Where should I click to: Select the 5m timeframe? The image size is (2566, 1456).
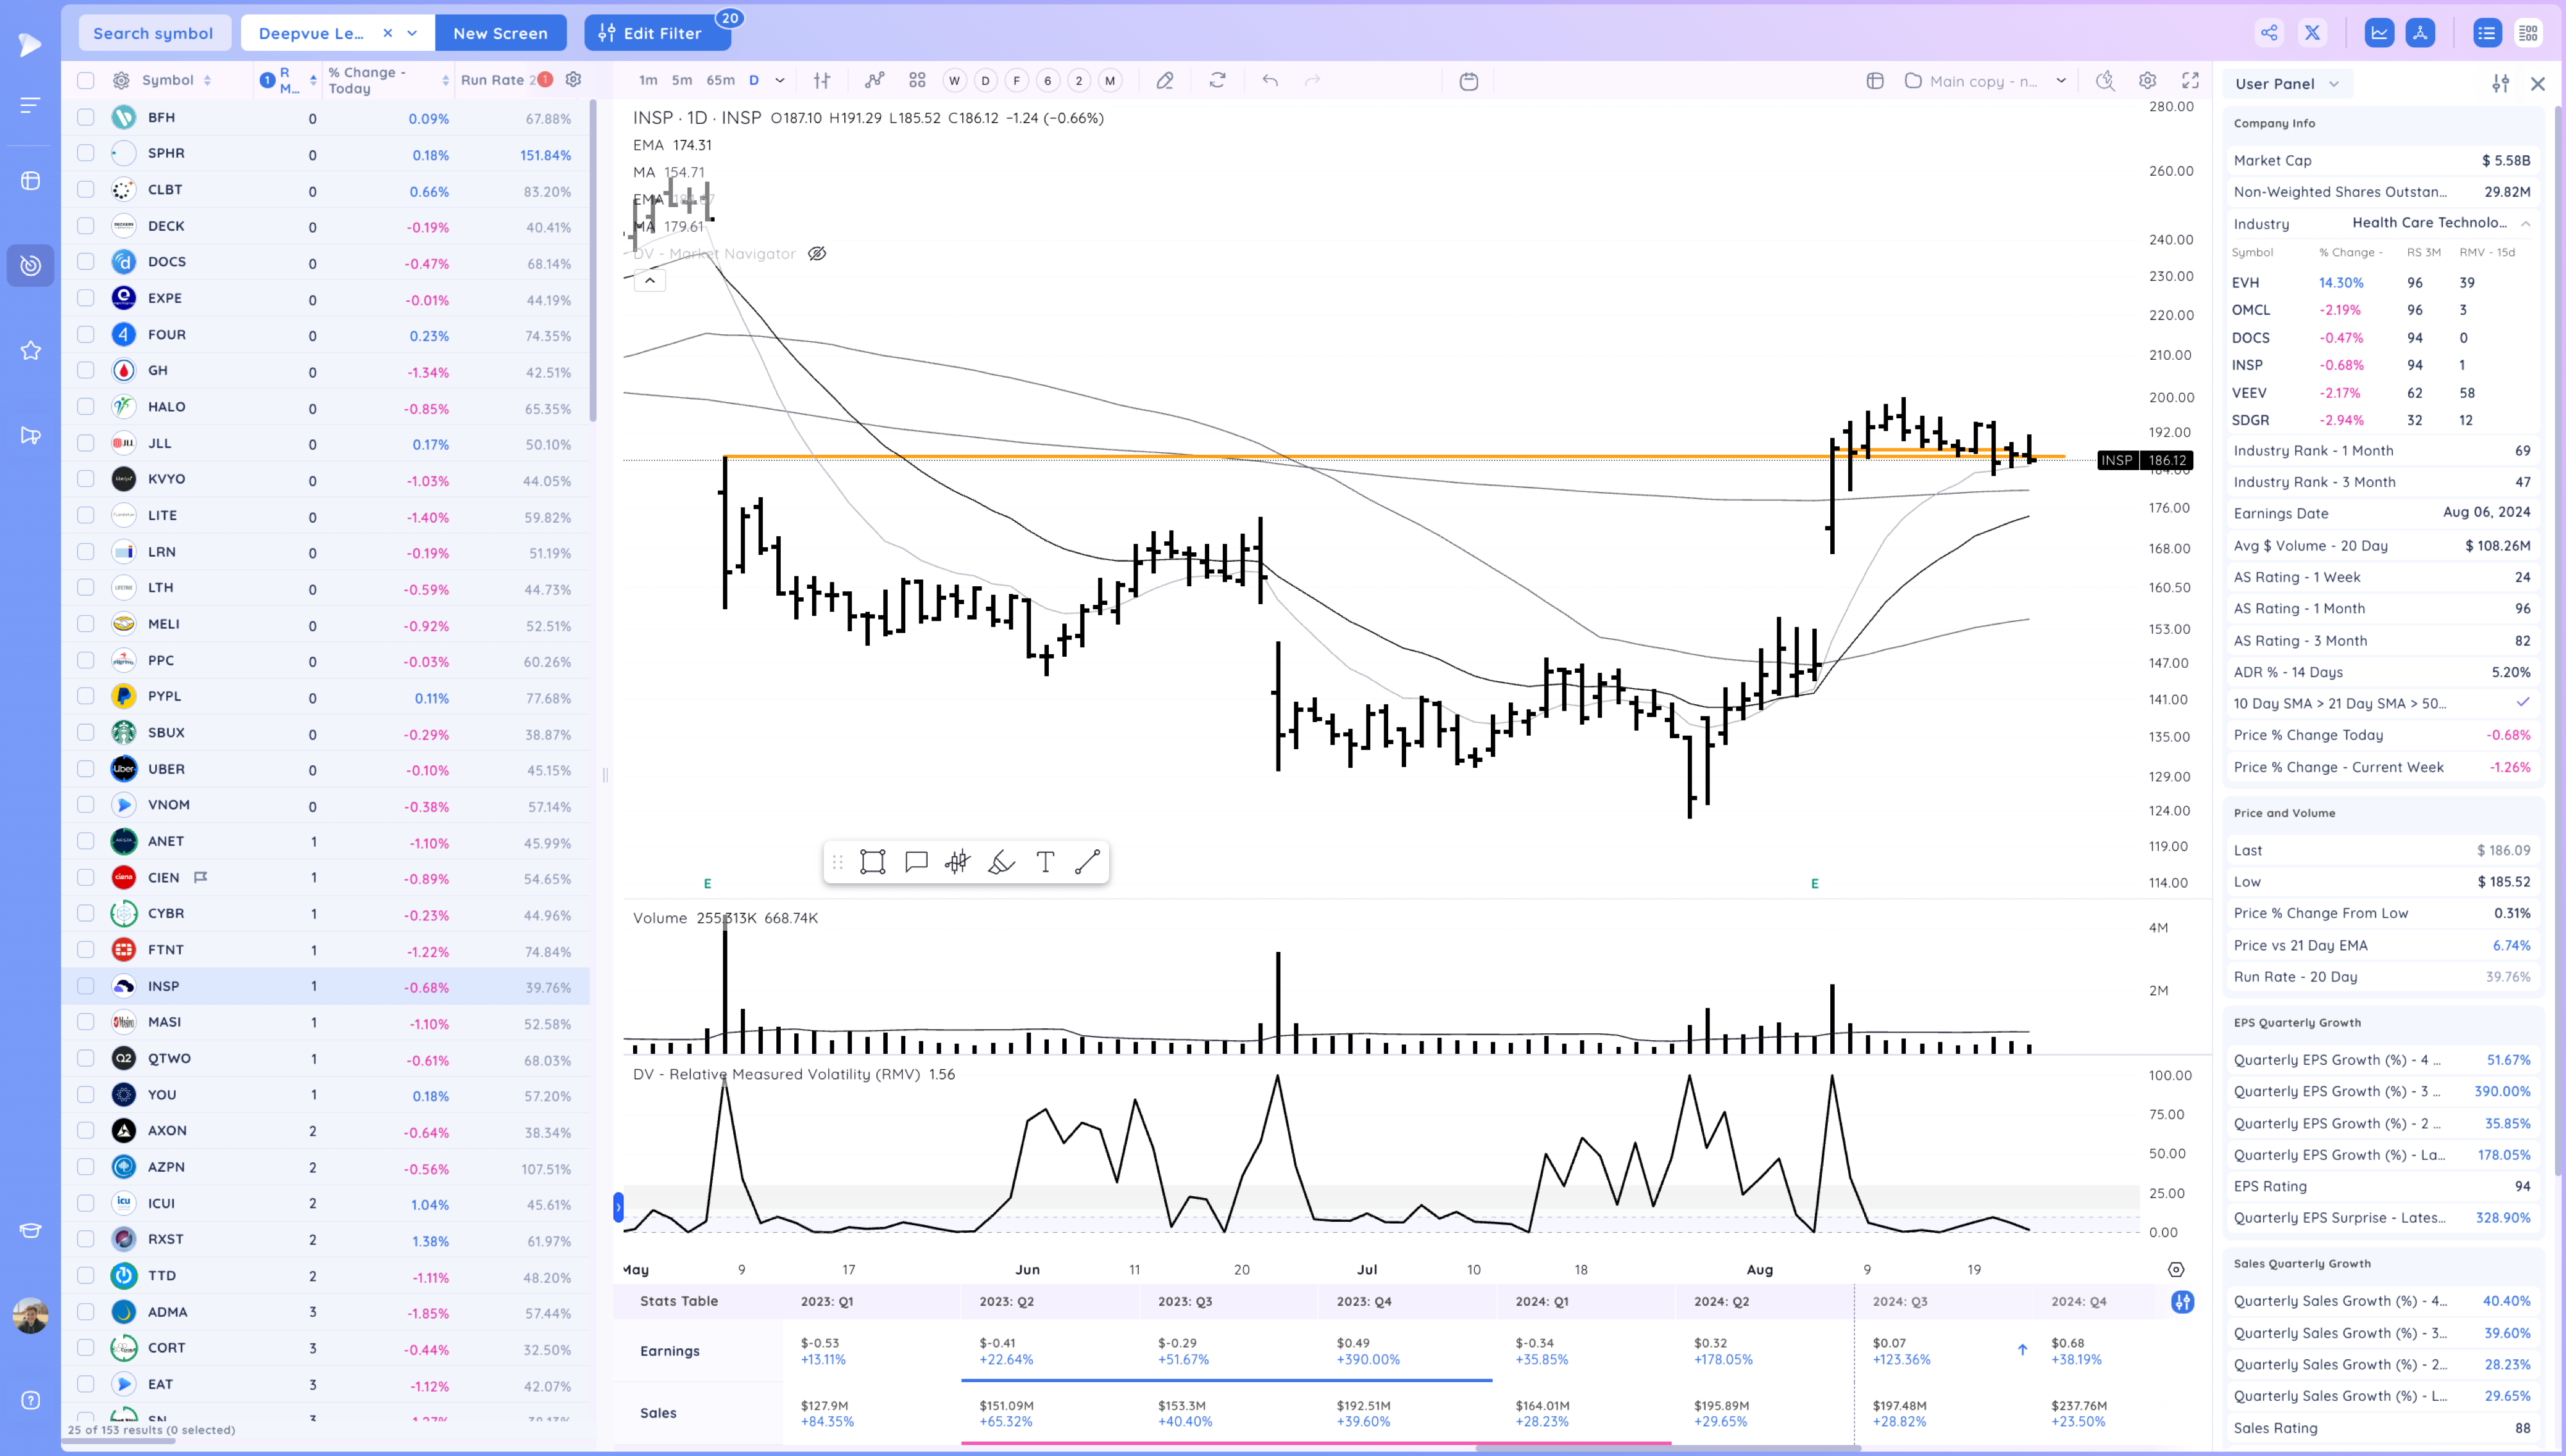click(682, 81)
